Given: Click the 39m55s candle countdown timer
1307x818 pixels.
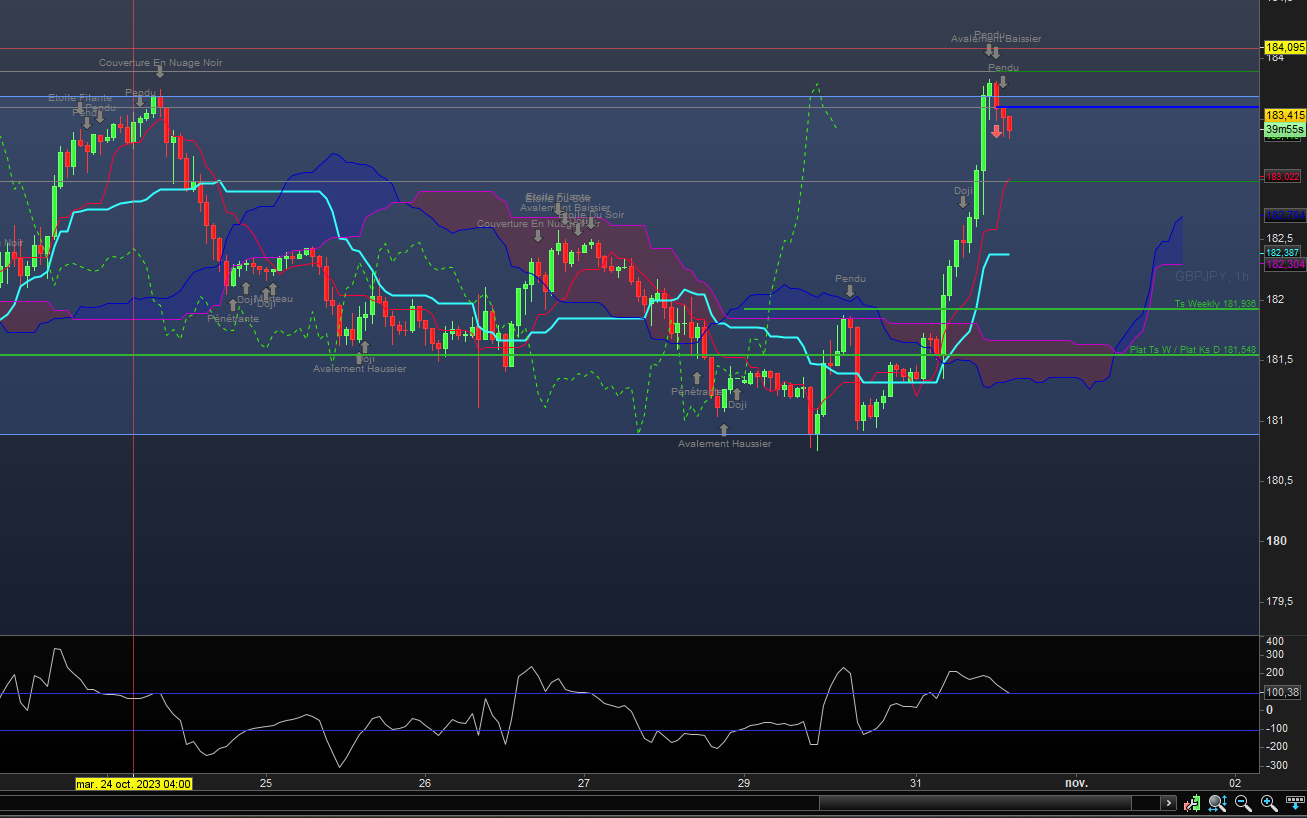Looking at the screenshot, I should point(1284,129).
